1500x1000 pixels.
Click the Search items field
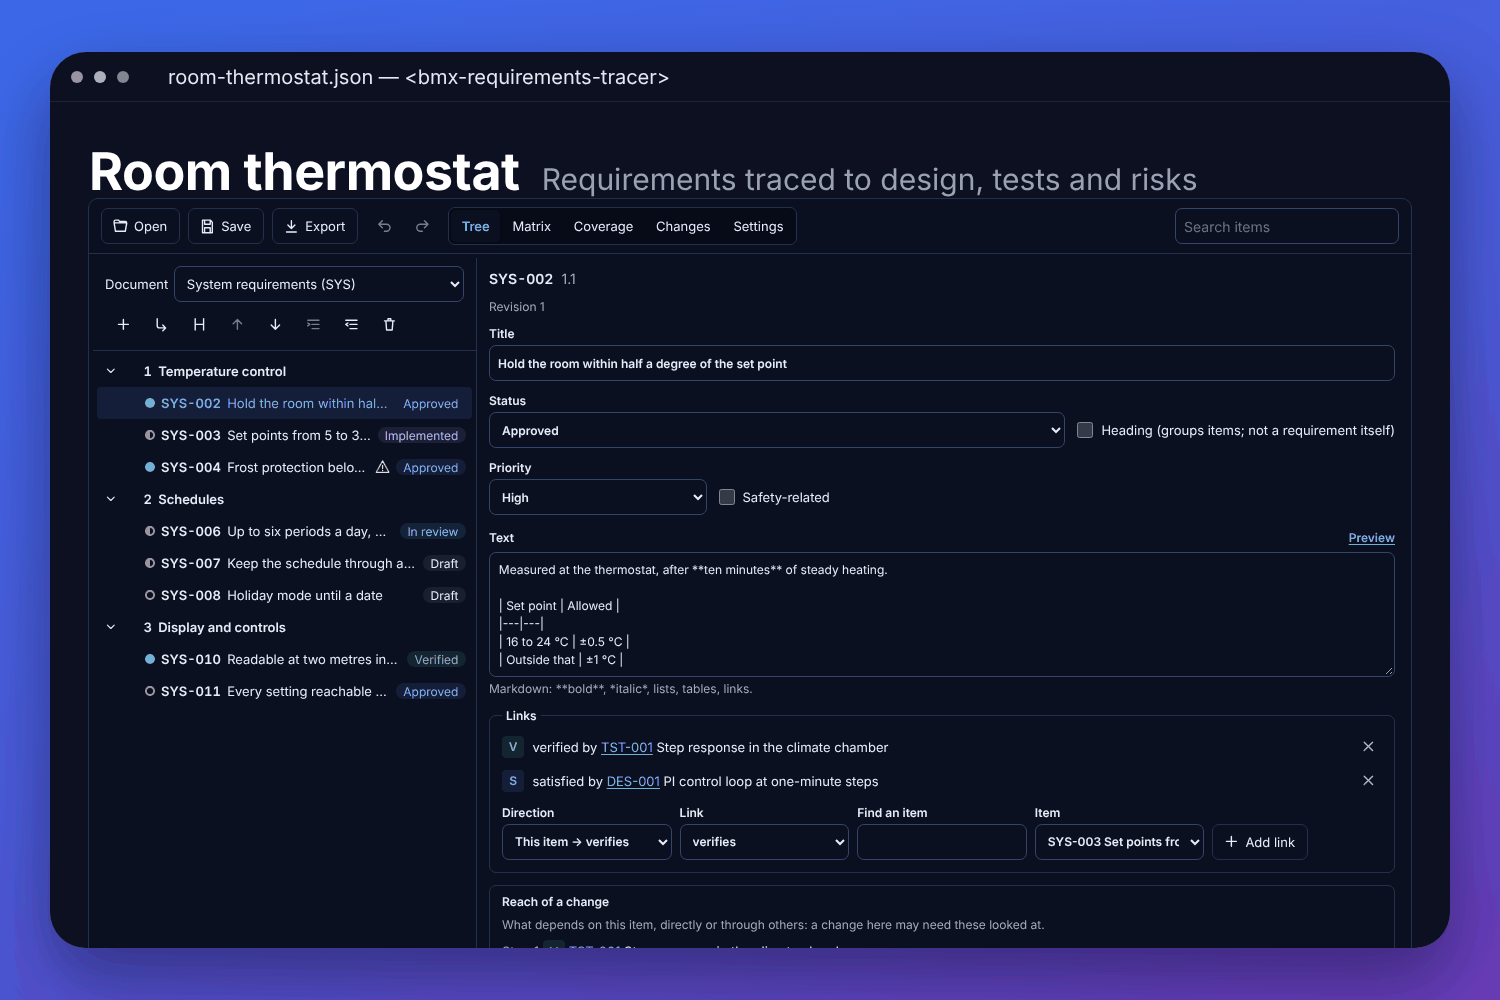pyautogui.click(x=1287, y=226)
